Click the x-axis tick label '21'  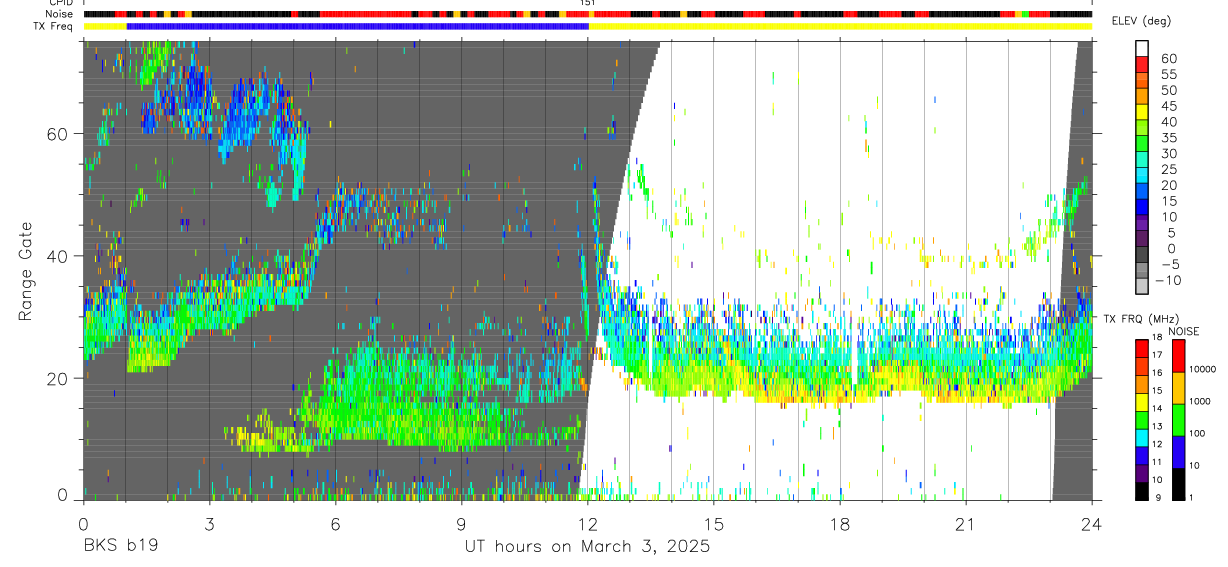pos(965,524)
